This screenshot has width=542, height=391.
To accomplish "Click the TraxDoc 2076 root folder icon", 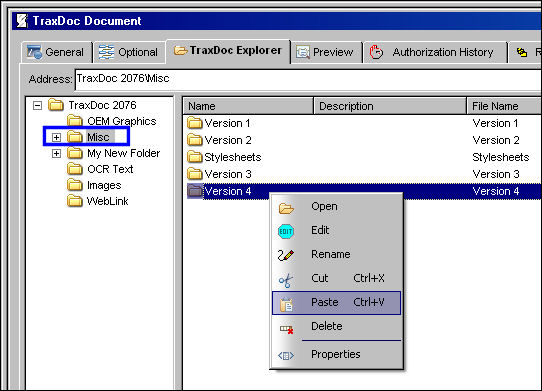I will (x=56, y=104).
